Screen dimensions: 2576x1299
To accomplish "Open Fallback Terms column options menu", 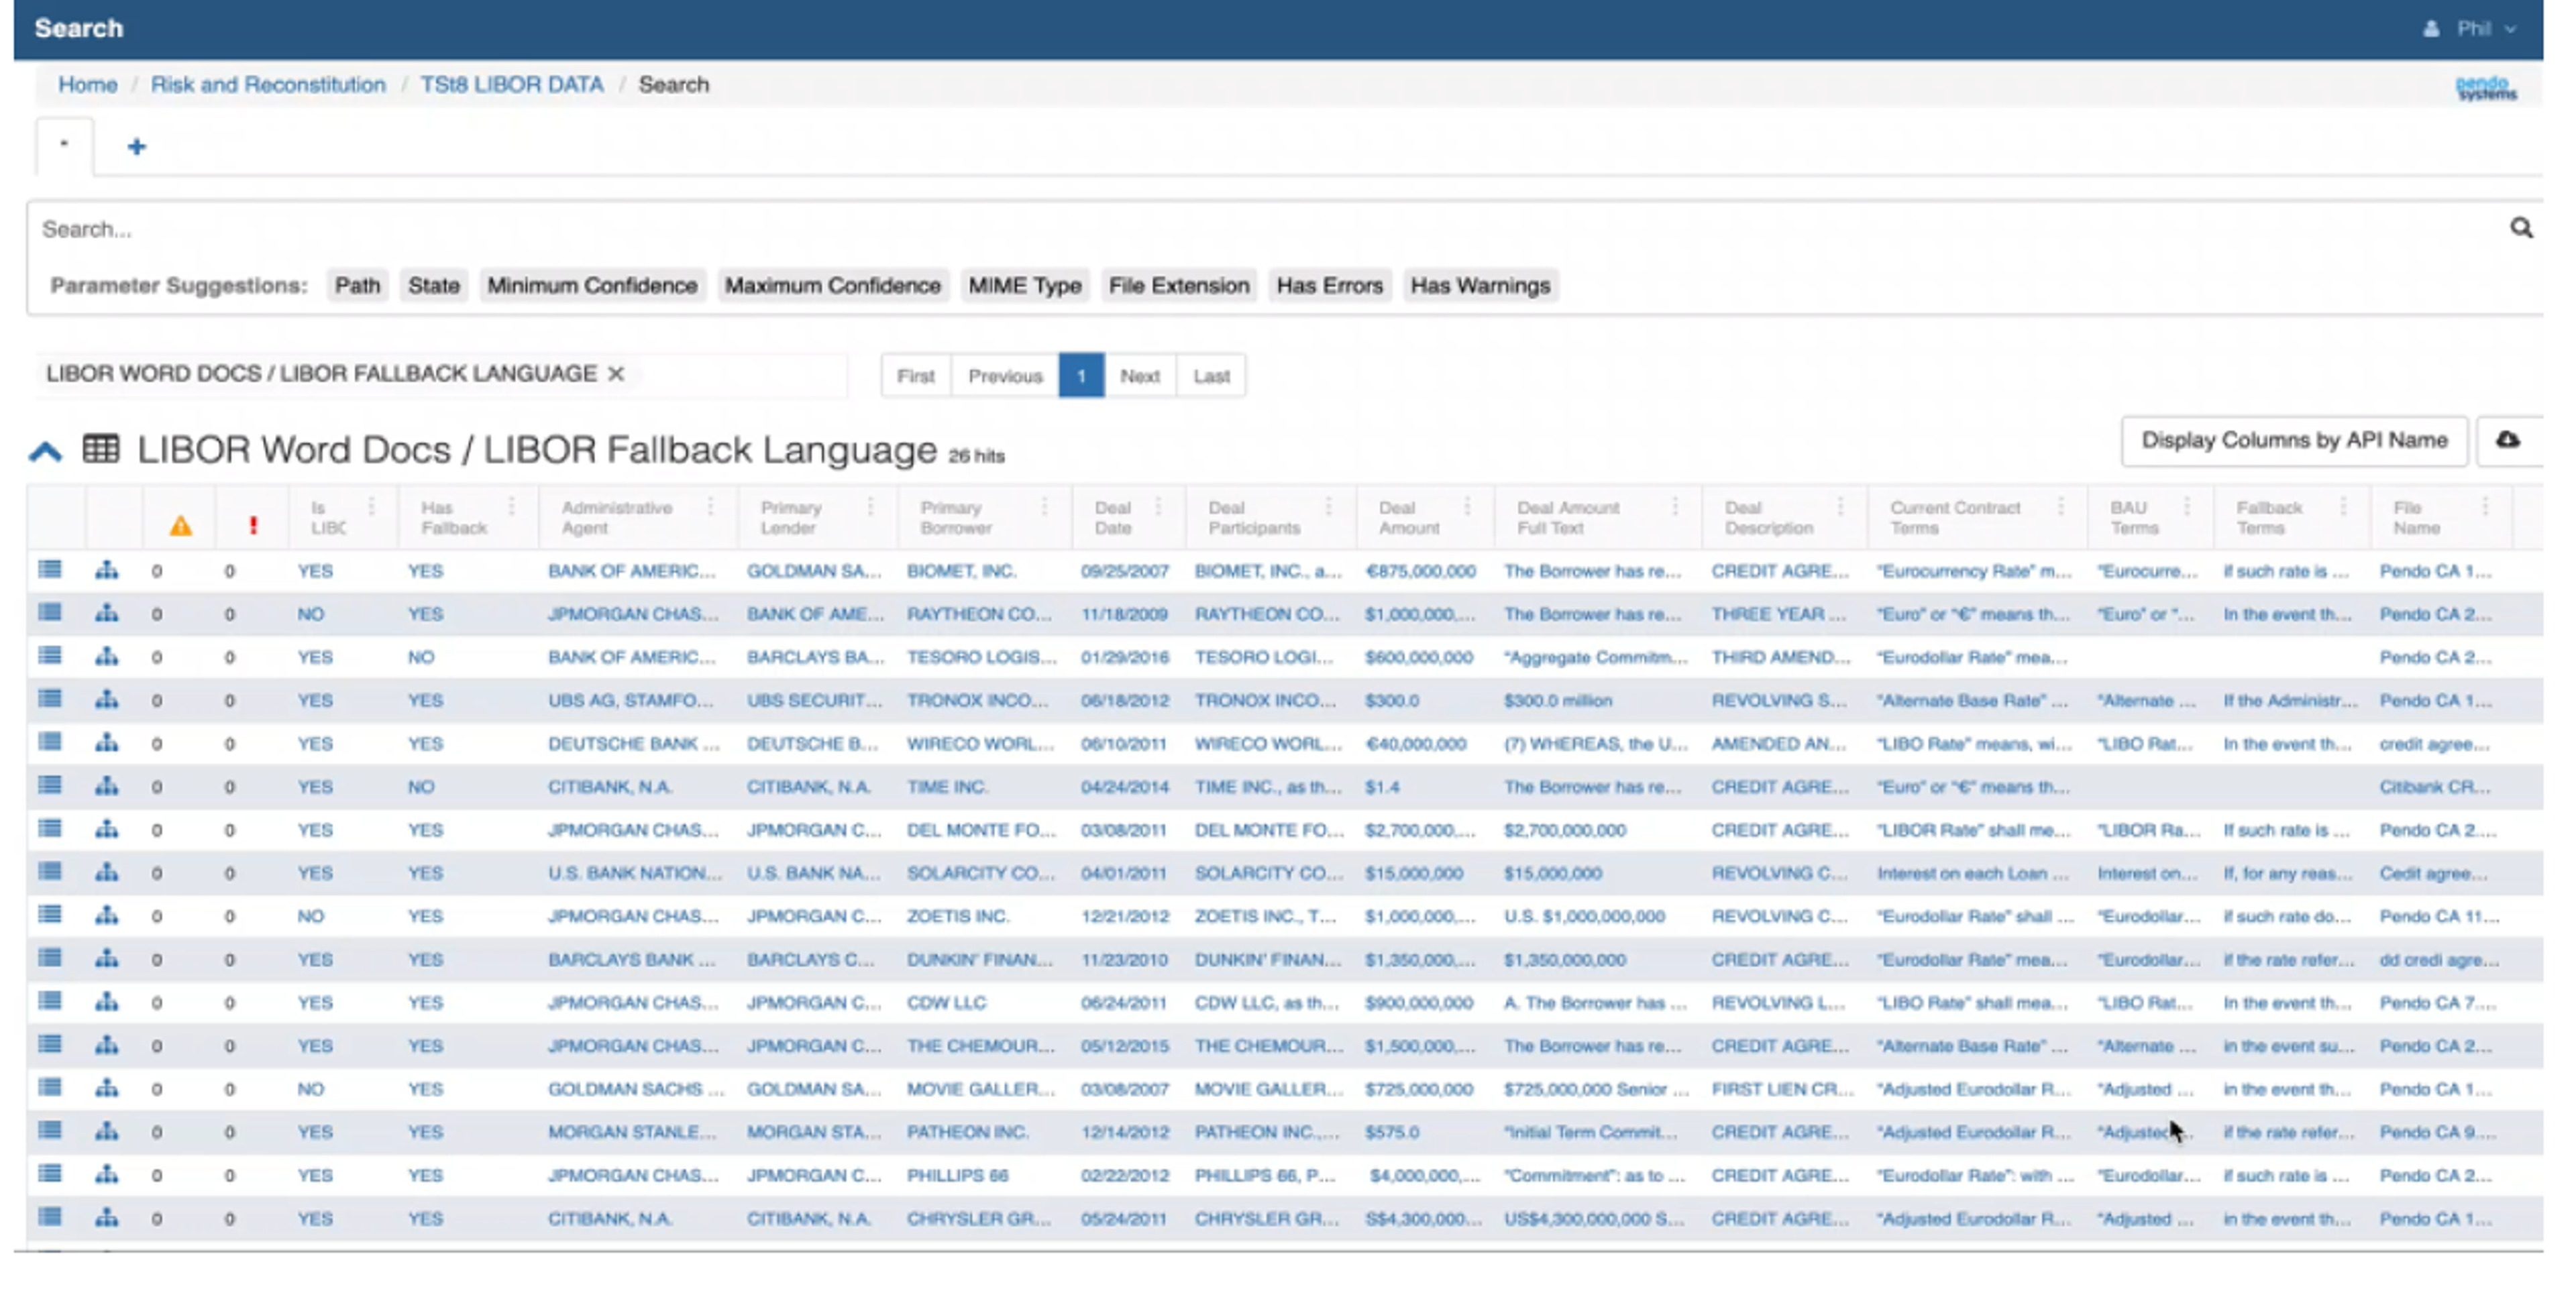I will click(x=2343, y=507).
